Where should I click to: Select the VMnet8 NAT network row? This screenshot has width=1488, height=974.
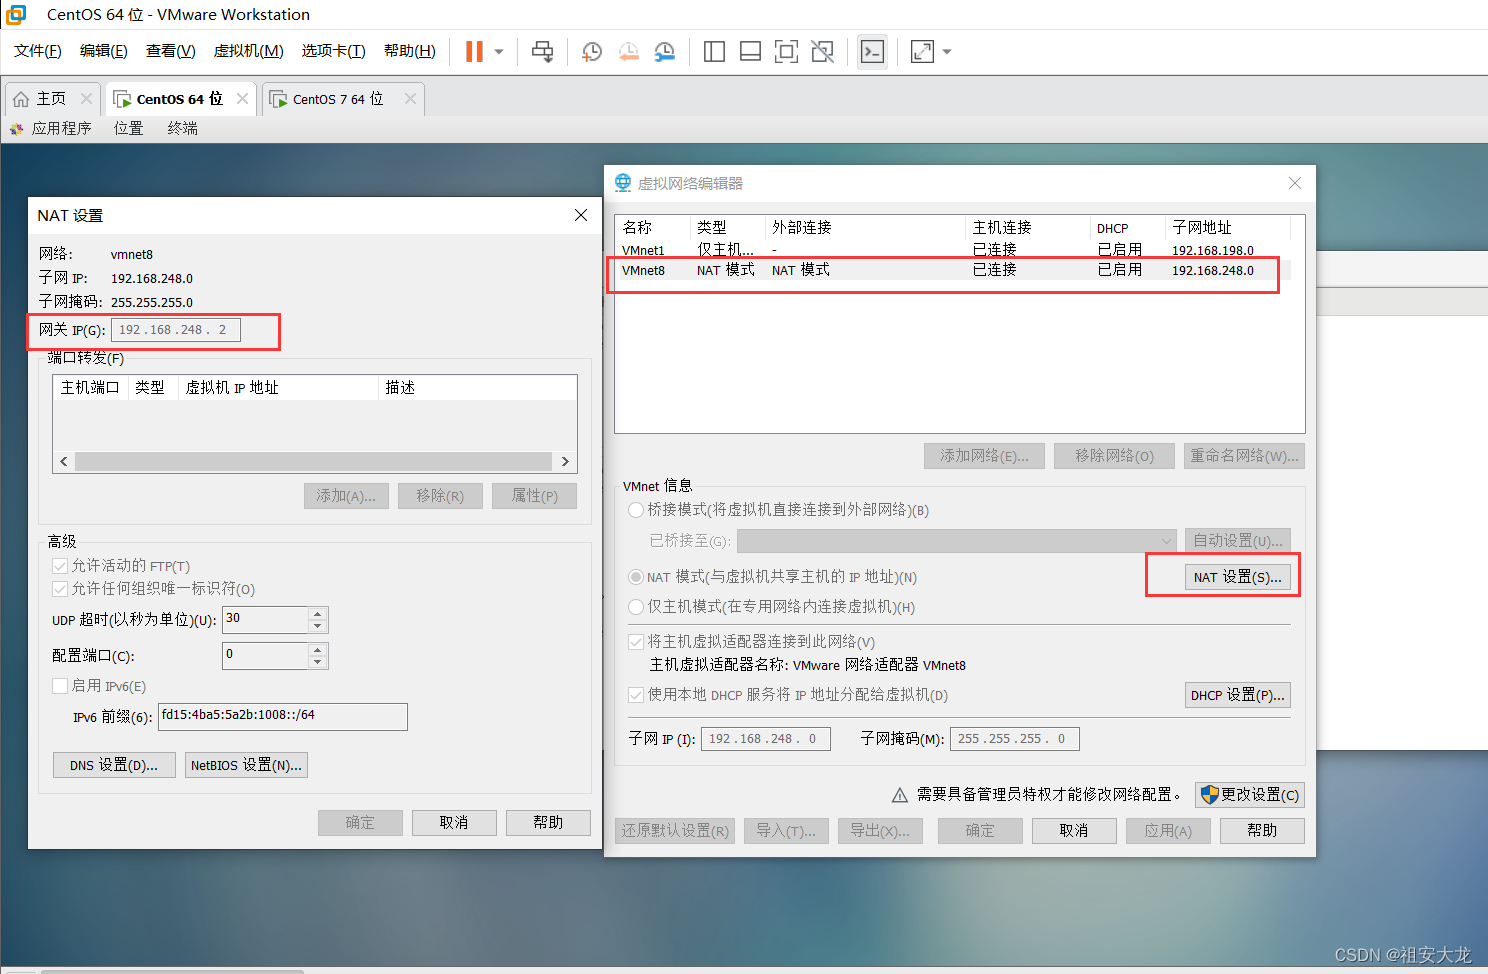pyautogui.click(x=950, y=270)
